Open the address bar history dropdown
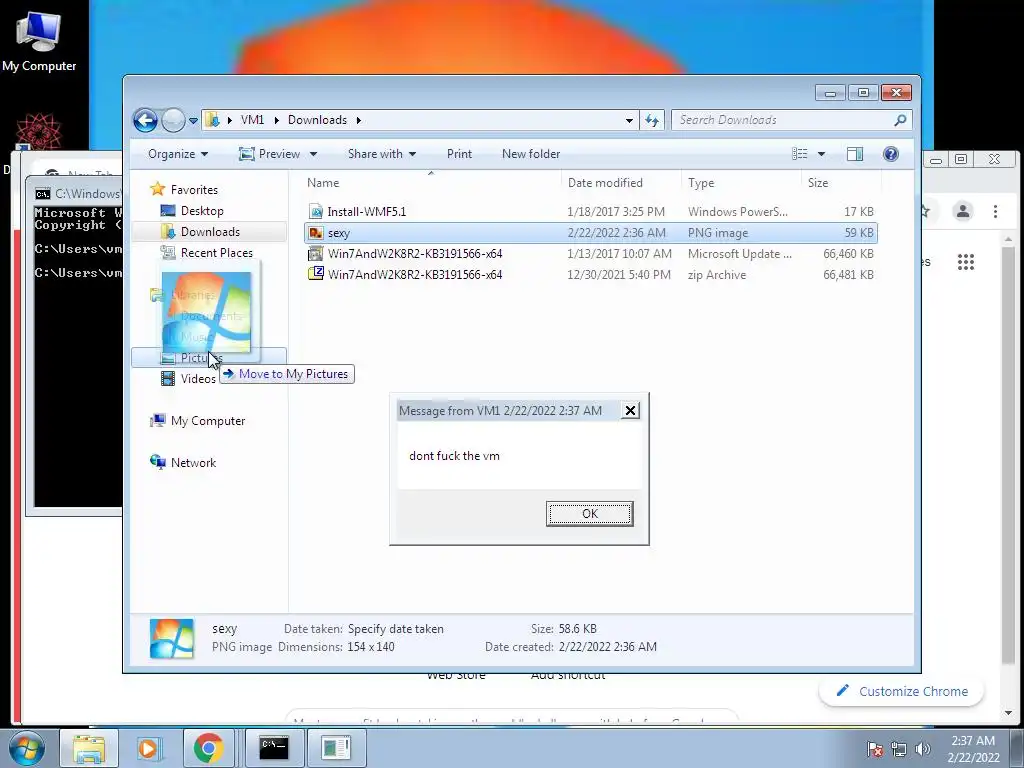1024x768 pixels. tap(629, 121)
